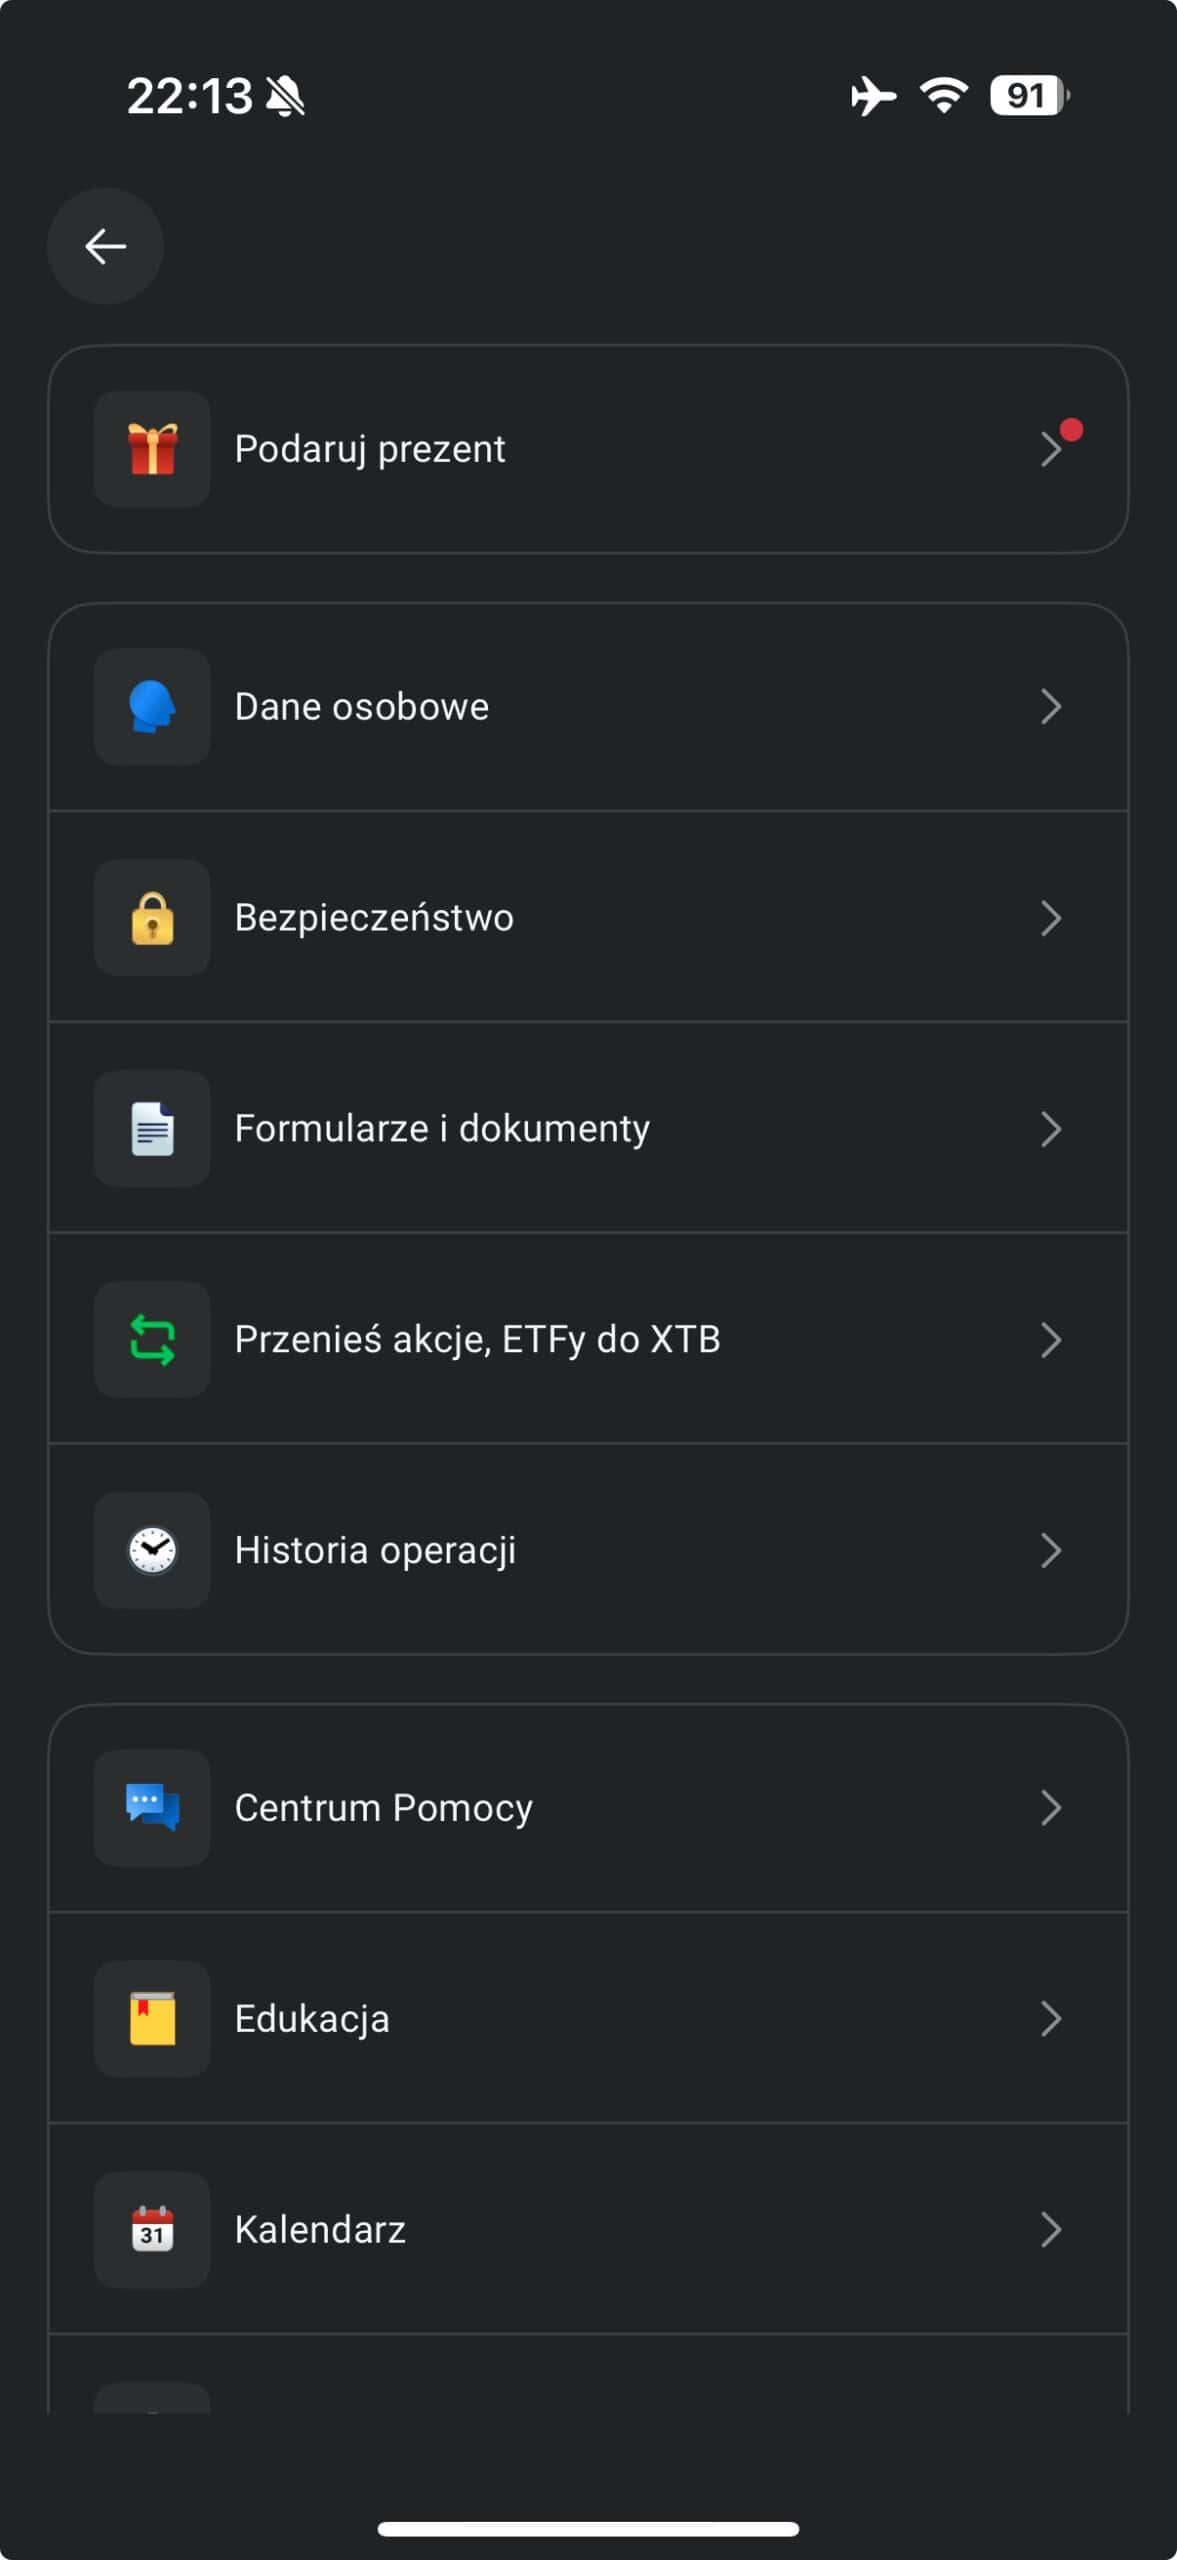Tap the red notification dot on Podaruj prezent
The height and width of the screenshot is (2560, 1177).
[1071, 430]
